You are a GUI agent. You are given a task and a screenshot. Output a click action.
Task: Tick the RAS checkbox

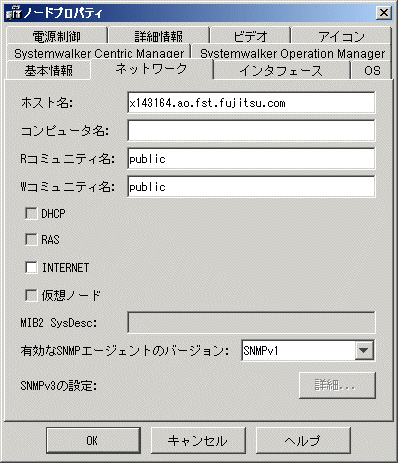coord(31,239)
